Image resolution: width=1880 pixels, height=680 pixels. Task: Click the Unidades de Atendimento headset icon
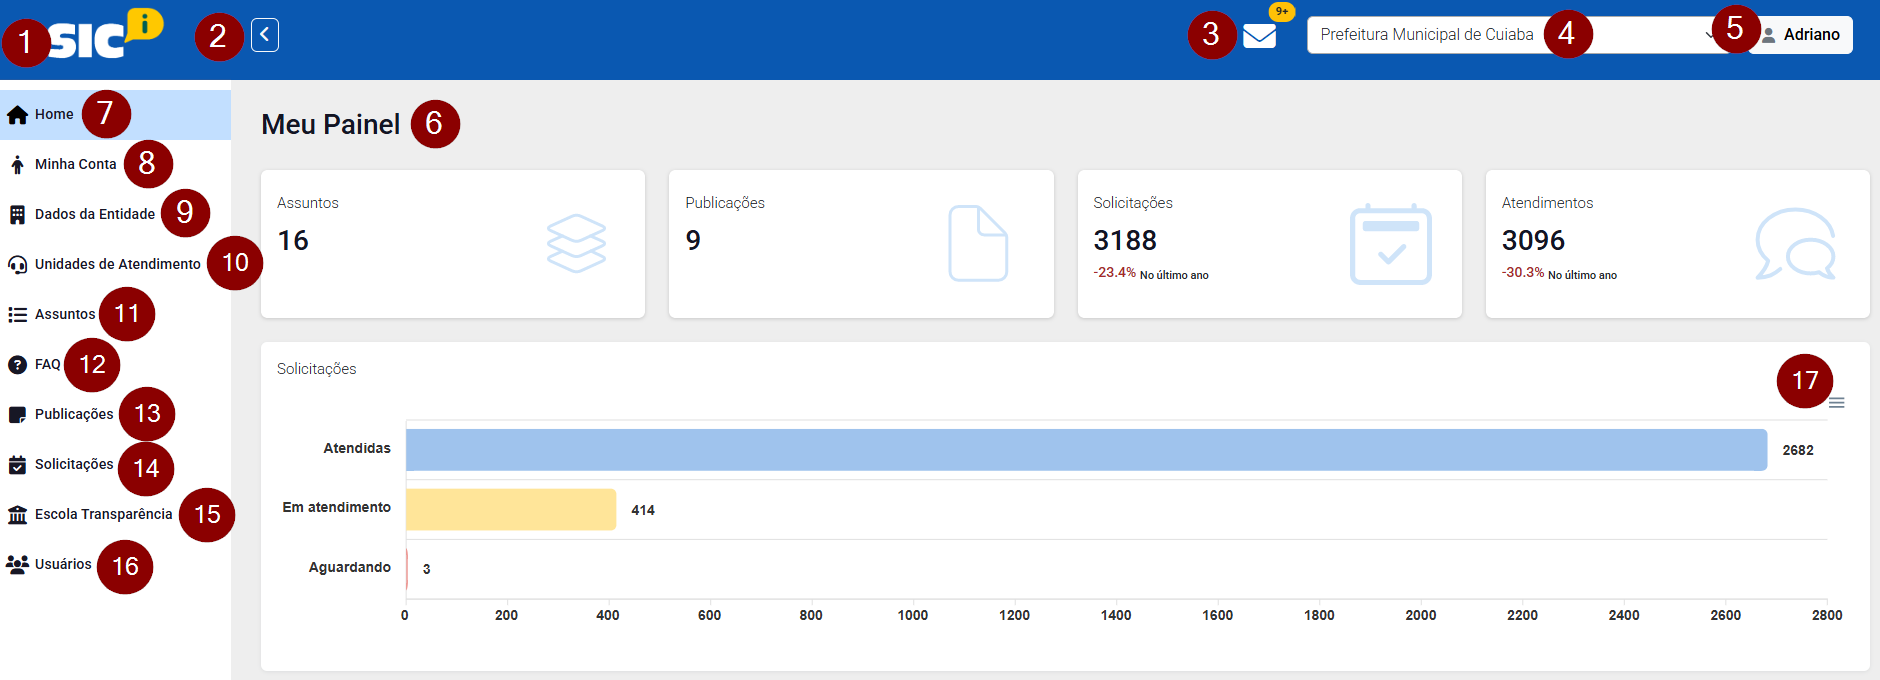coord(17,264)
